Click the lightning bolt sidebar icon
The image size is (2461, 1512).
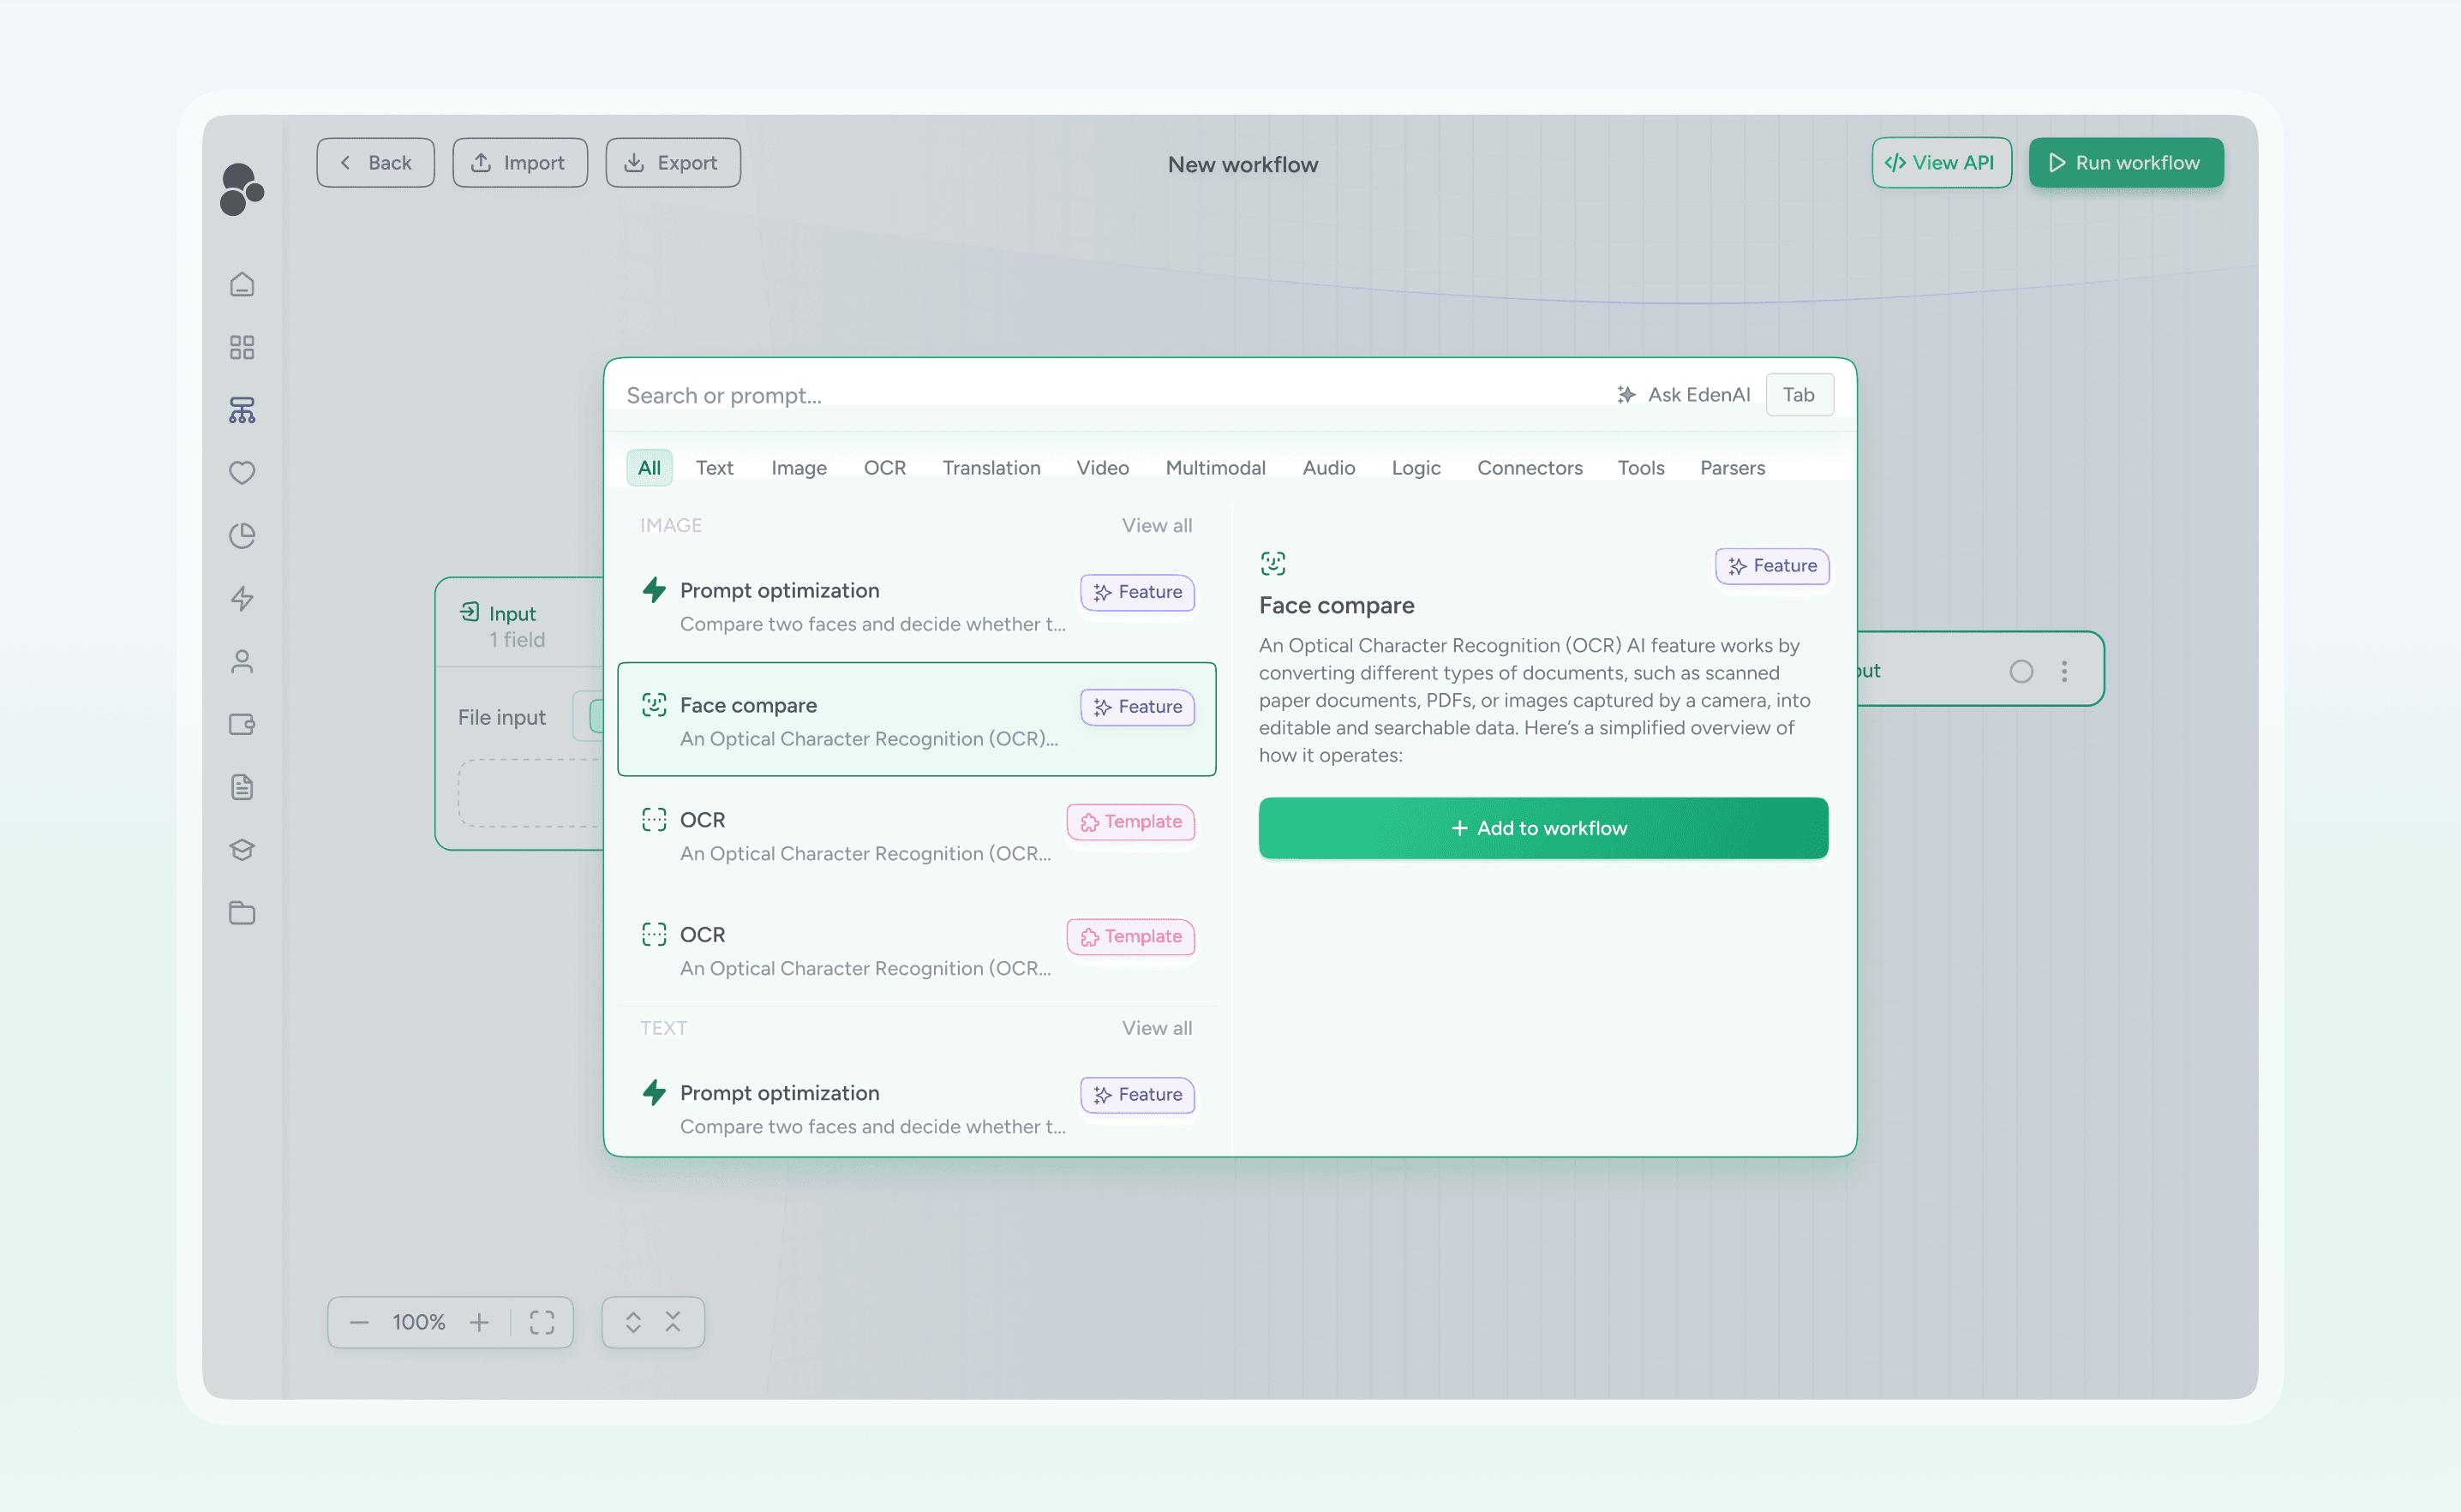tap(242, 598)
